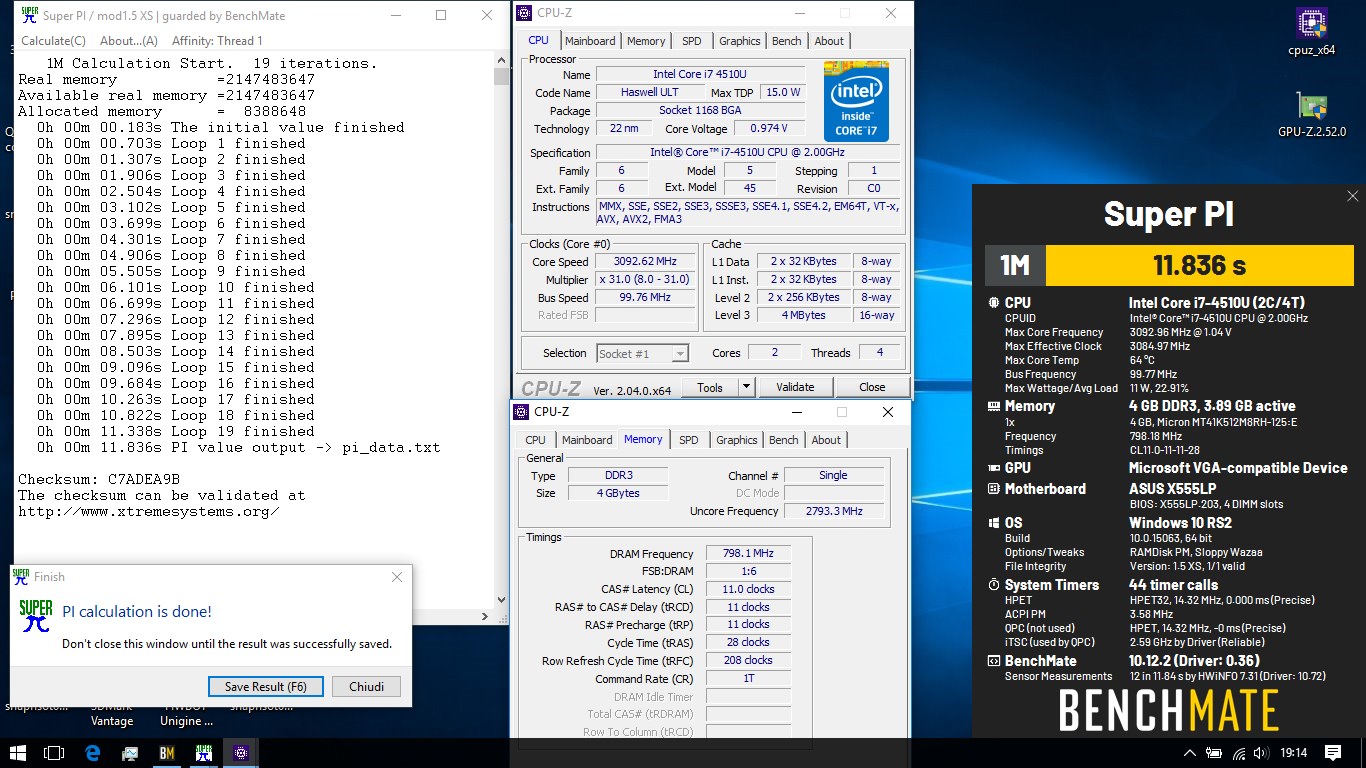Screen dimensions: 1366x768
Task: Open the clock showing 19:14
Action: click(1293, 753)
